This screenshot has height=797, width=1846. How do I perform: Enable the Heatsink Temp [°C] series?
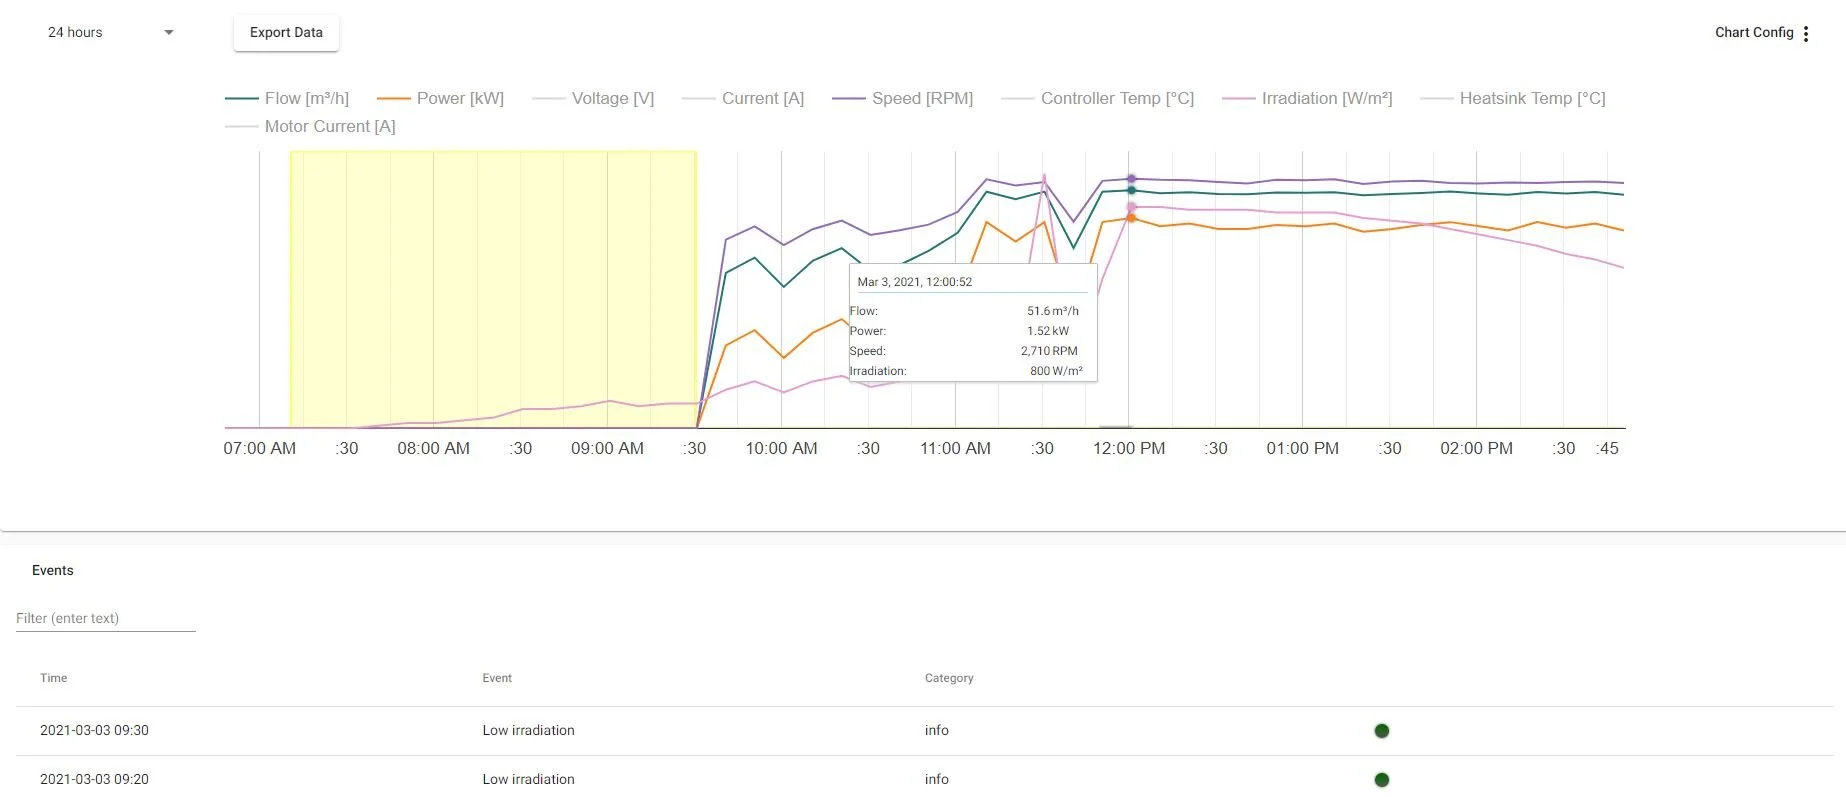(x=1512, y=98)
